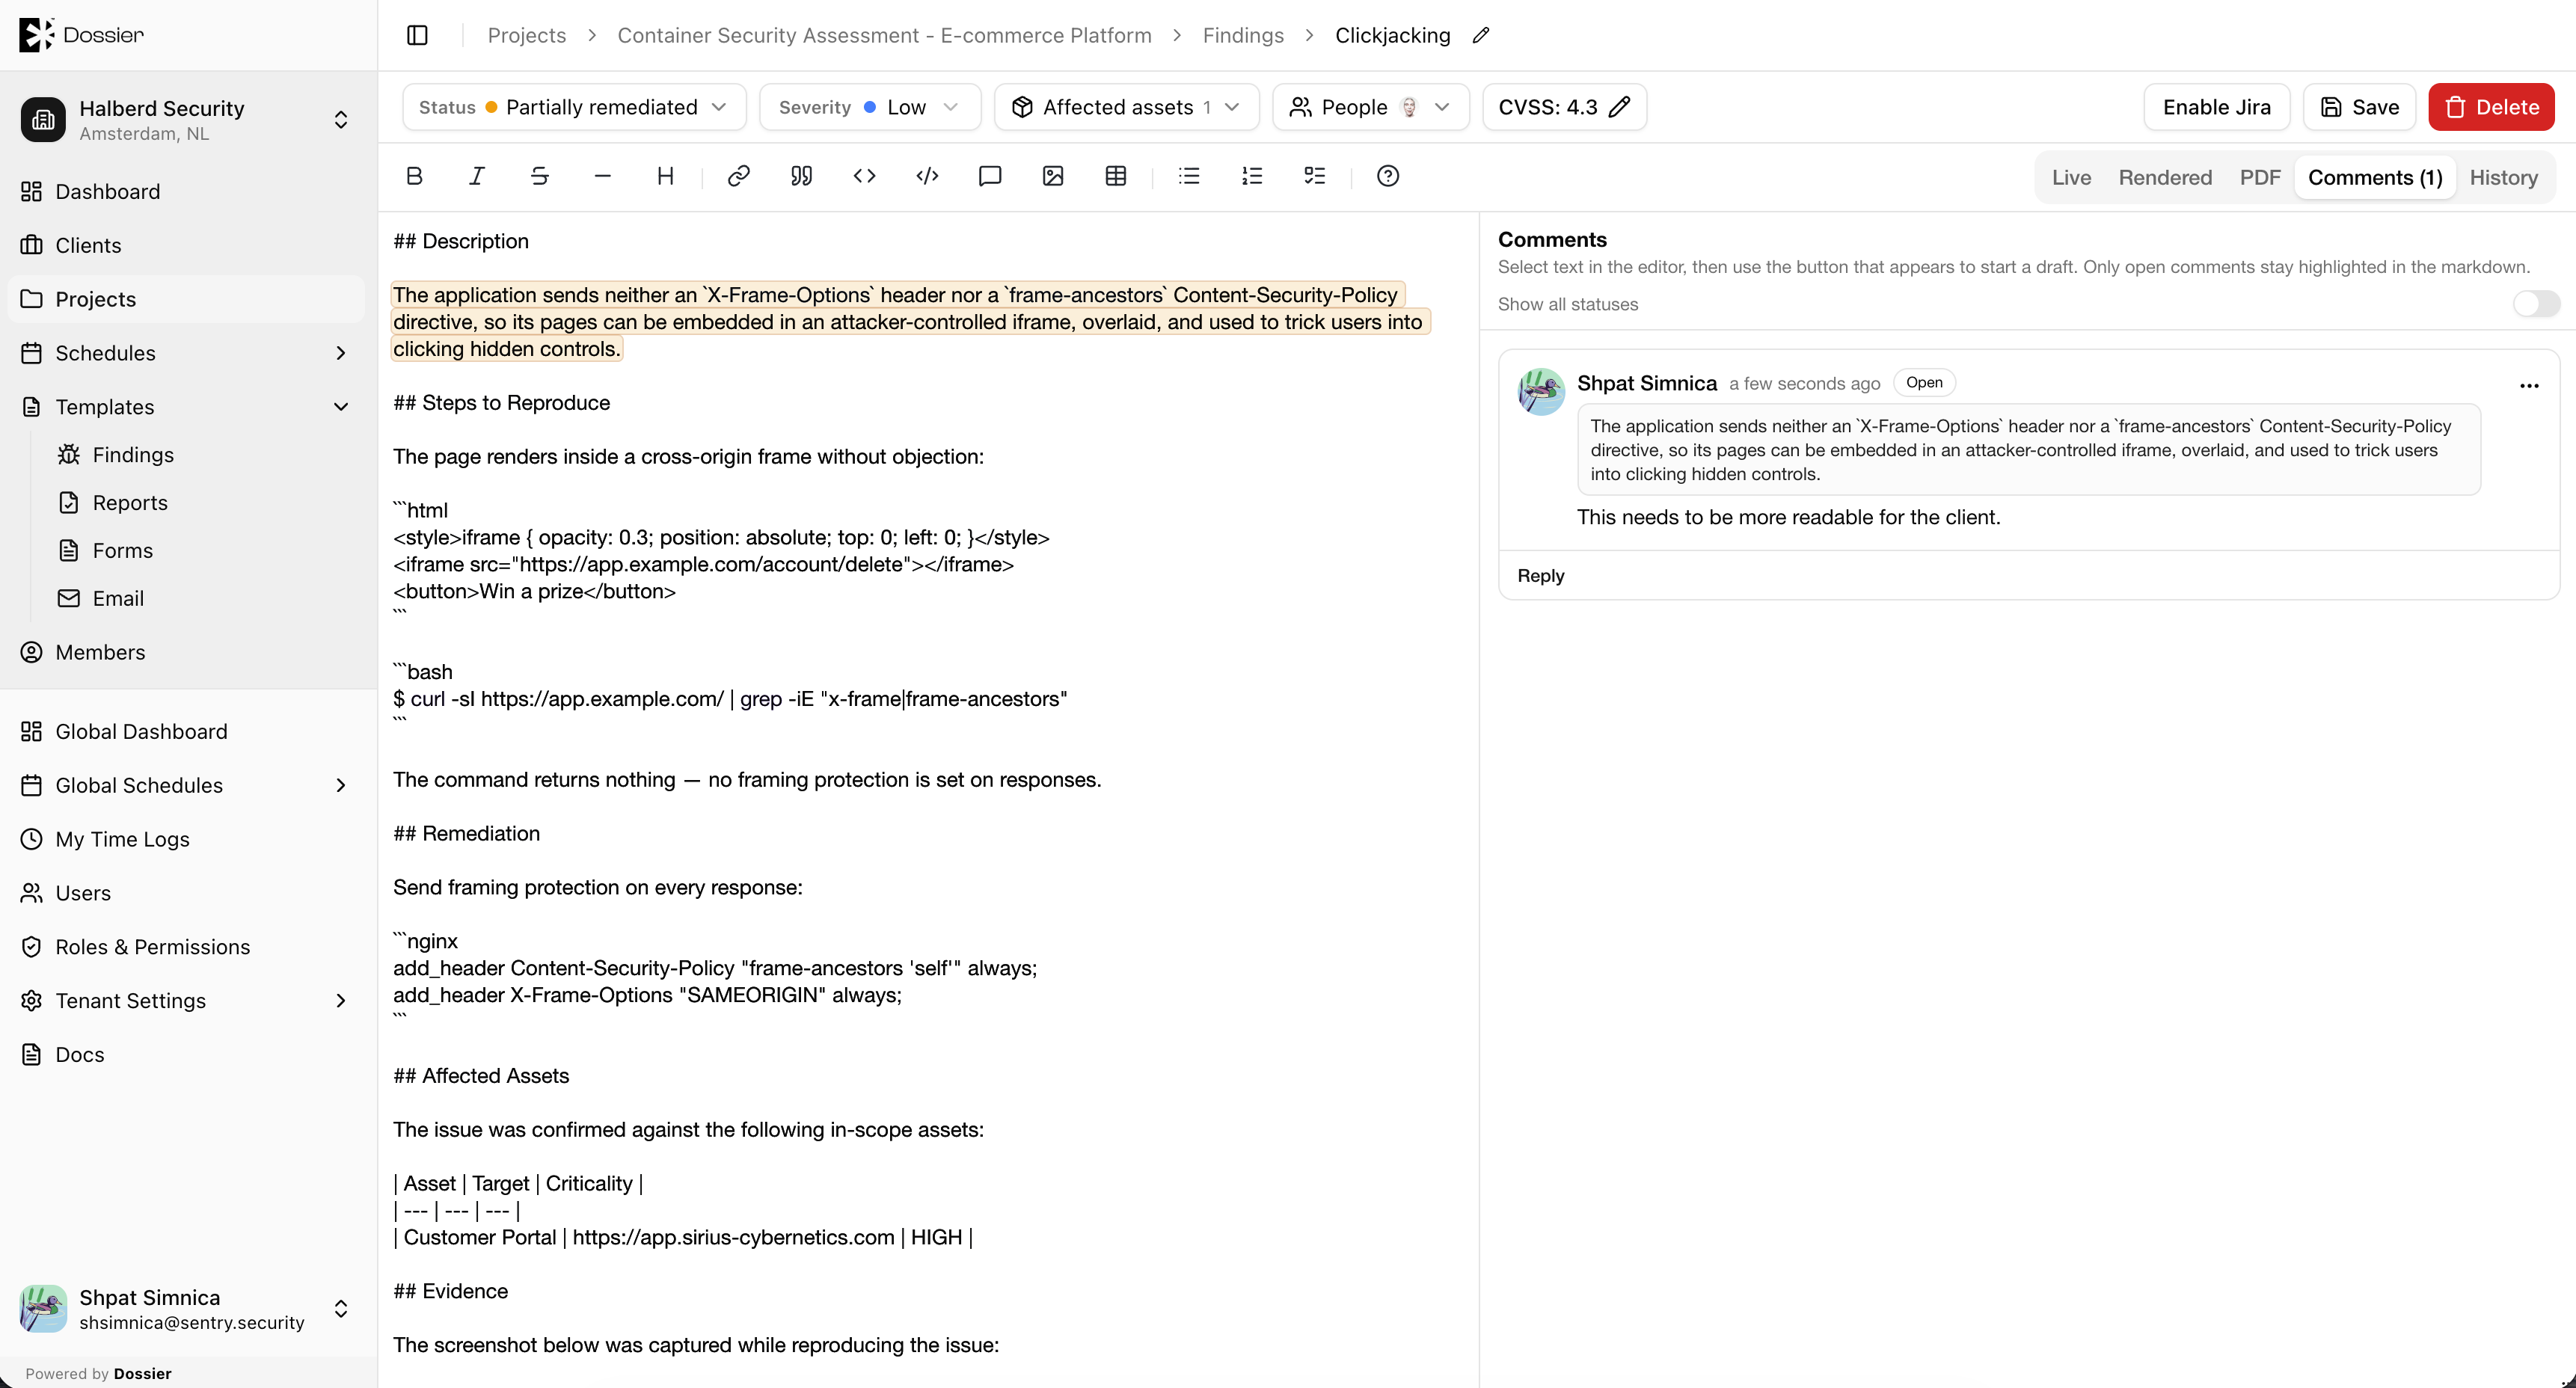Screen dimensions: 2576x1388
Task: Click Enable Jira
Action: pyautogui.click(x=2216, y=107)
